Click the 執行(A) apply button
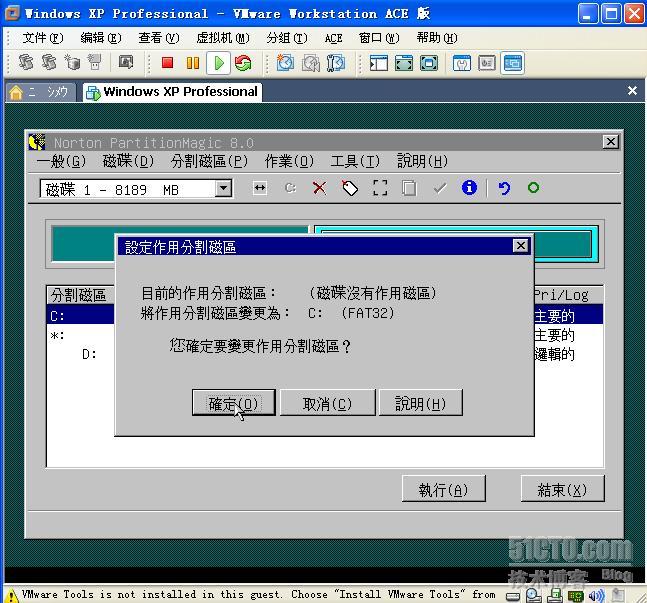Image resolution: width=647 pixels, height=603 pixels. (444, 489)
